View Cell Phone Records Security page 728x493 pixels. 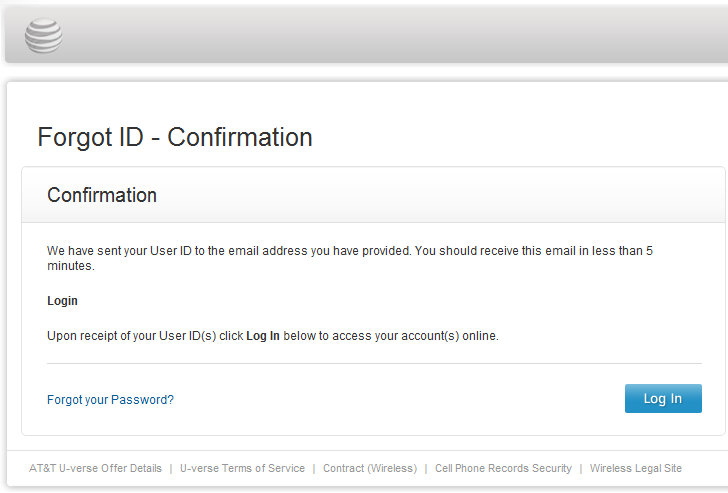pos(503,468)
